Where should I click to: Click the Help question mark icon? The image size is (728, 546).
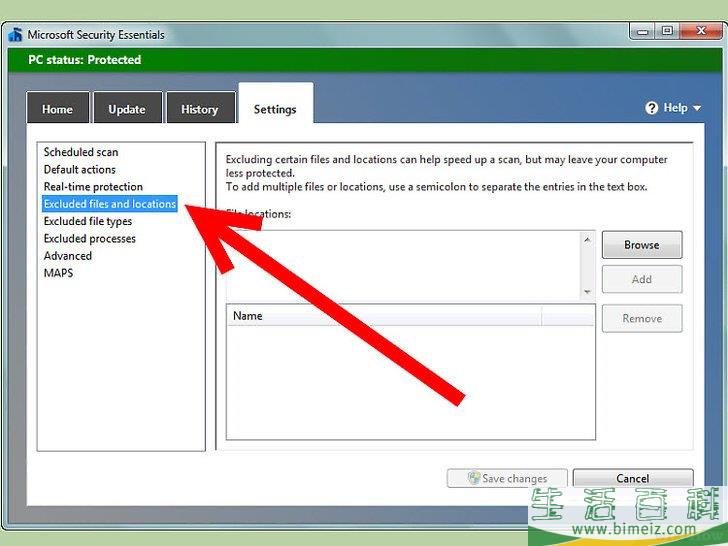coord(651,108)
